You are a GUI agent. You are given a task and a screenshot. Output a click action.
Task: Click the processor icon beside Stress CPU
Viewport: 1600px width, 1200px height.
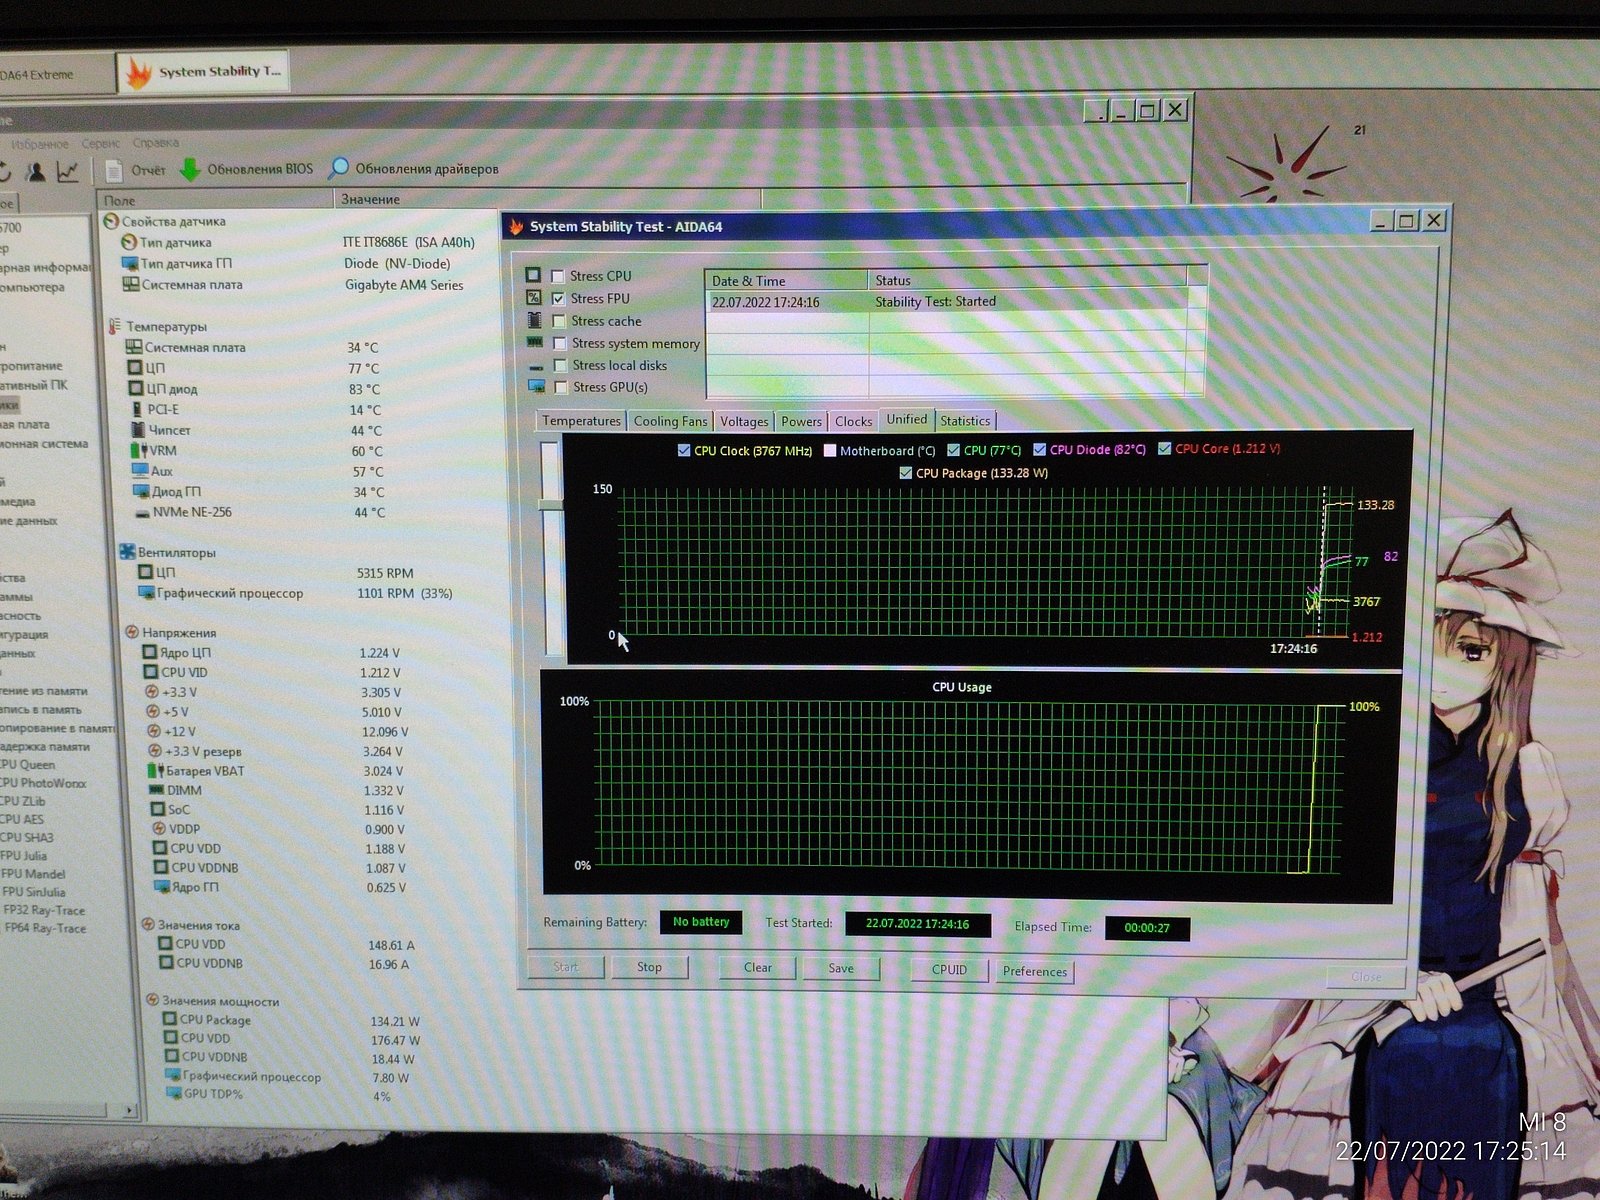533,275
